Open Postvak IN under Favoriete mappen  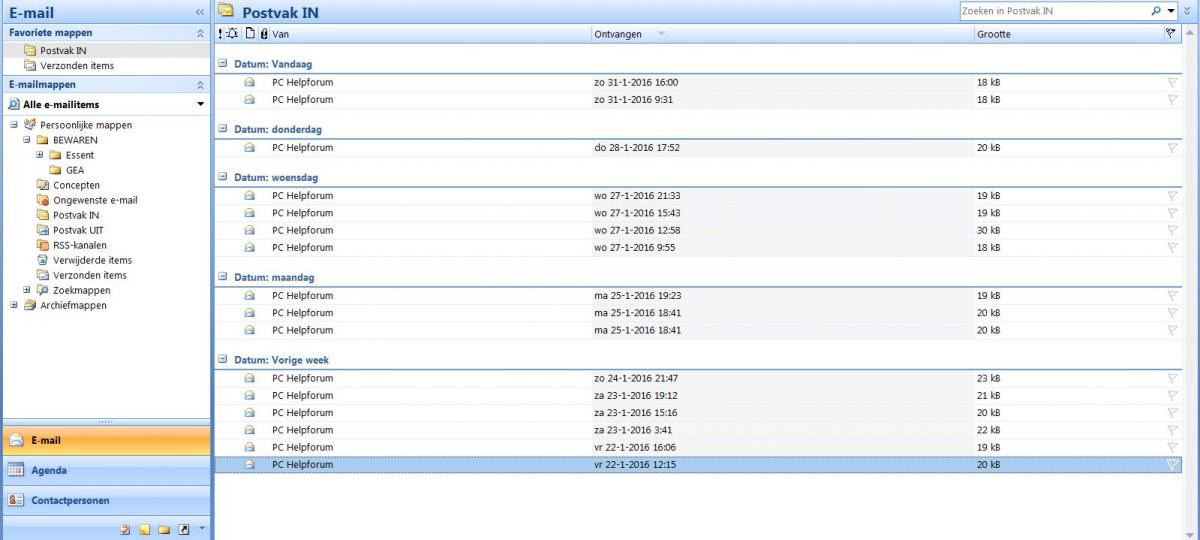coord(106,50)
